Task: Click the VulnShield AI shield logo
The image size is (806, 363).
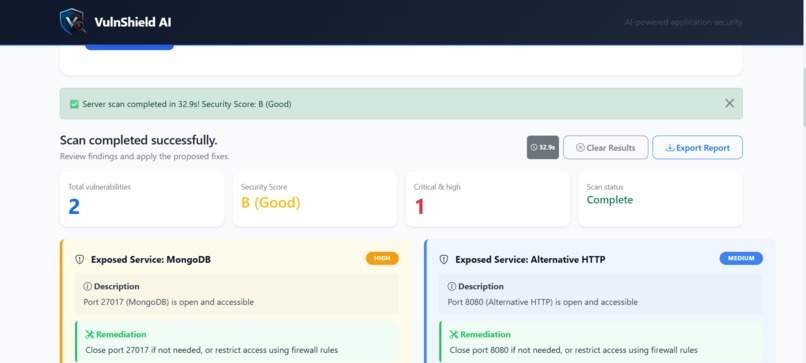Action: pyautogui.click(x=73, y=22)
